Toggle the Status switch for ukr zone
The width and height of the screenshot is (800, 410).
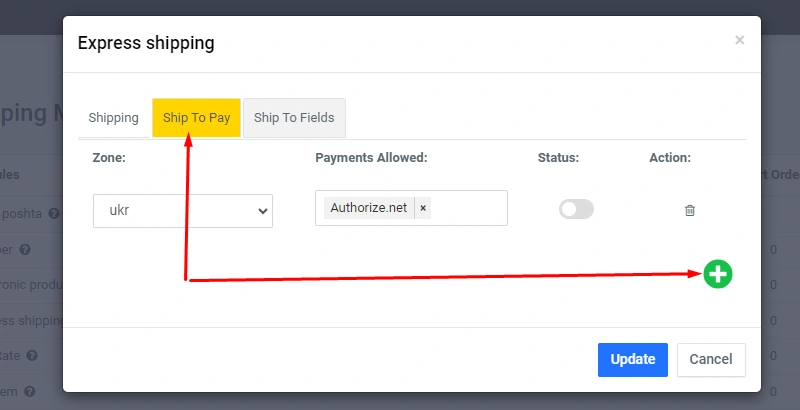tap(576, 209)
